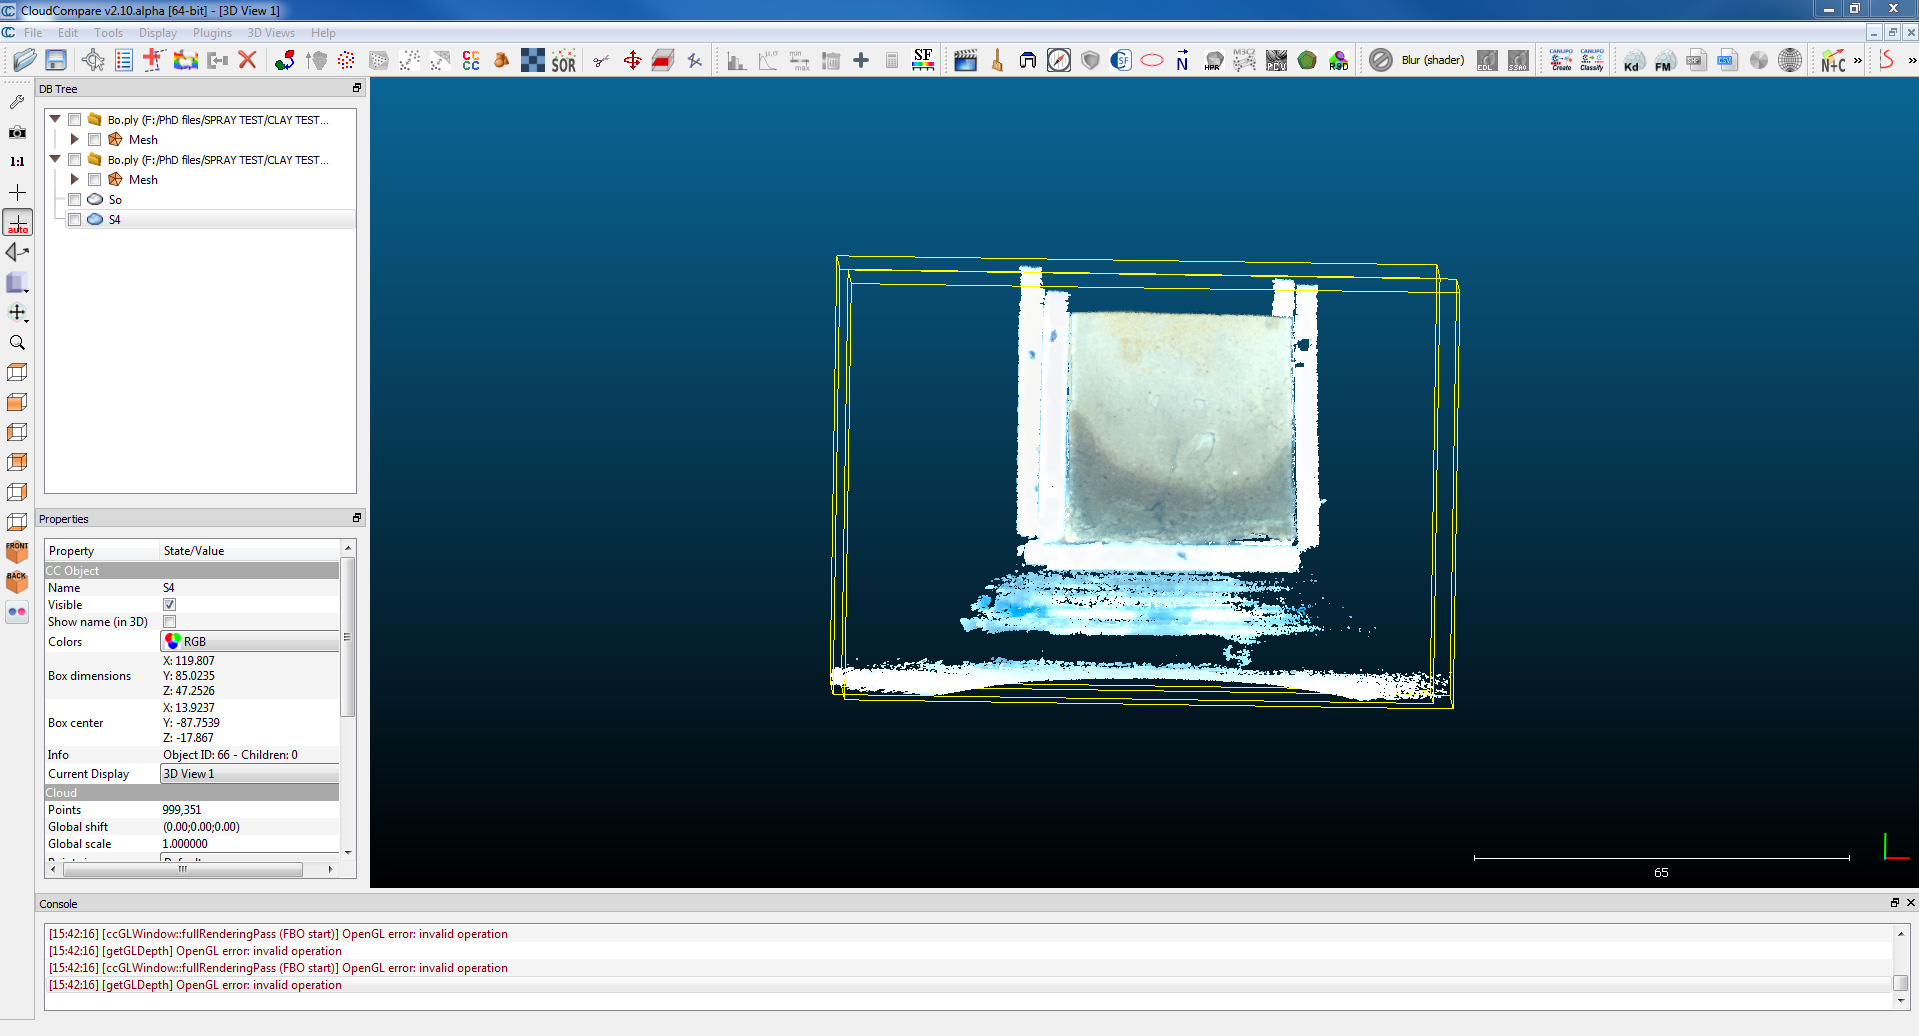
Task: Click the SF color scale icon
Action: click(923, 60)
